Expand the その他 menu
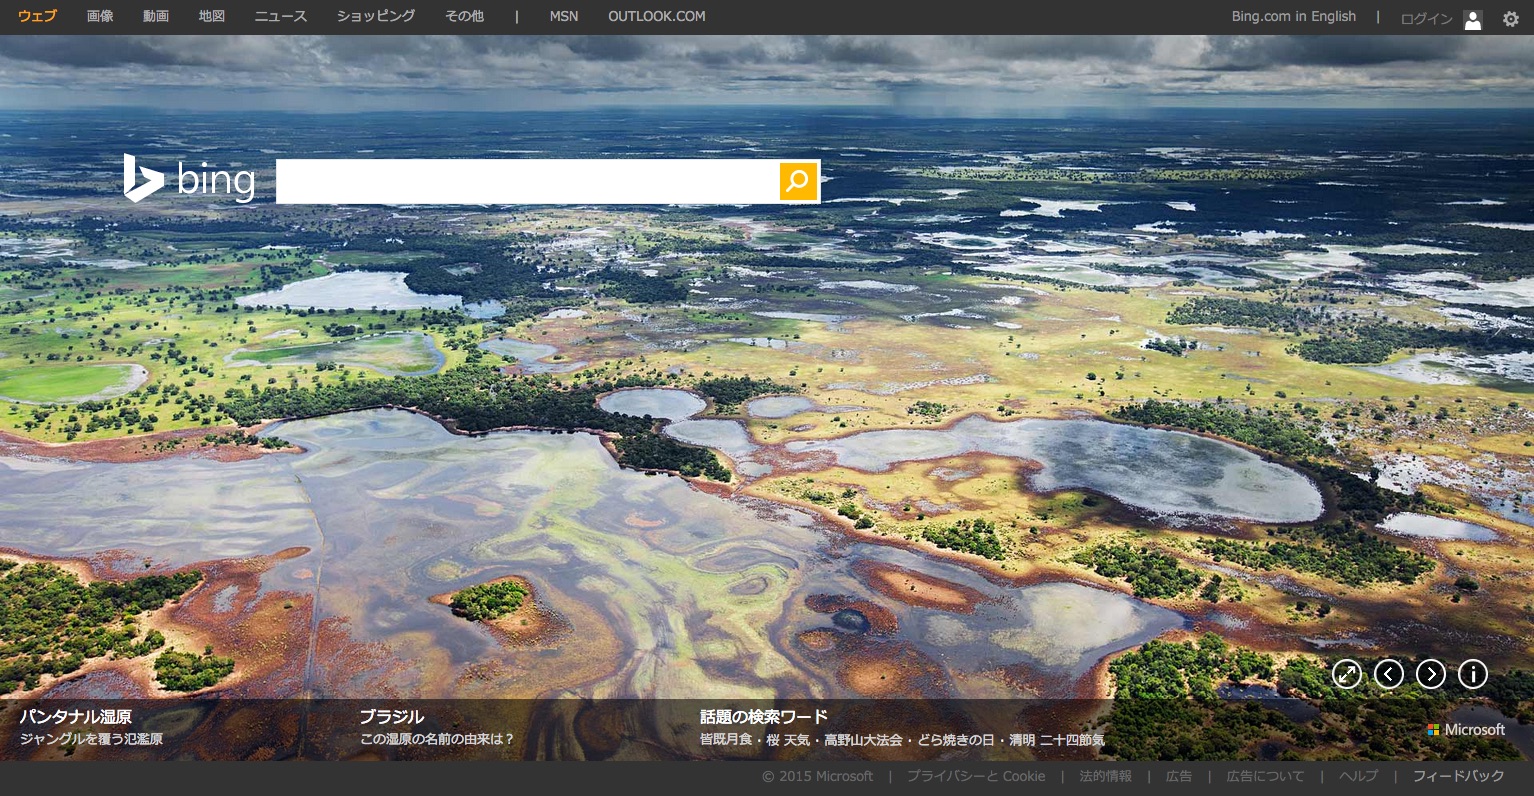 [x=464, y=16]
